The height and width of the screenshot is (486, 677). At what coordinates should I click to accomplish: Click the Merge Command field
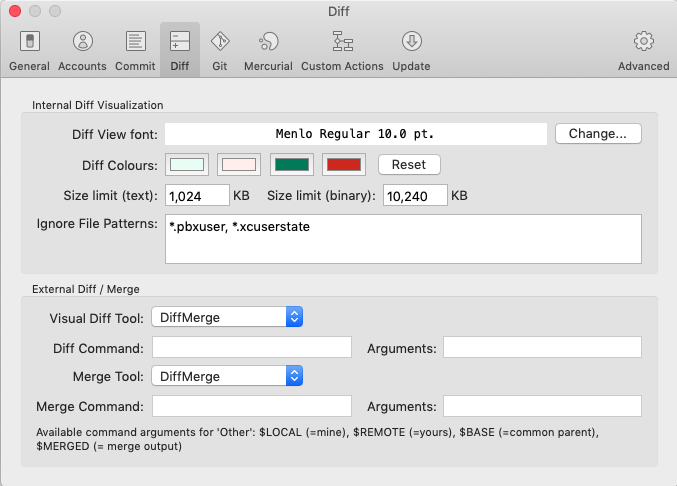coord(252,406)
